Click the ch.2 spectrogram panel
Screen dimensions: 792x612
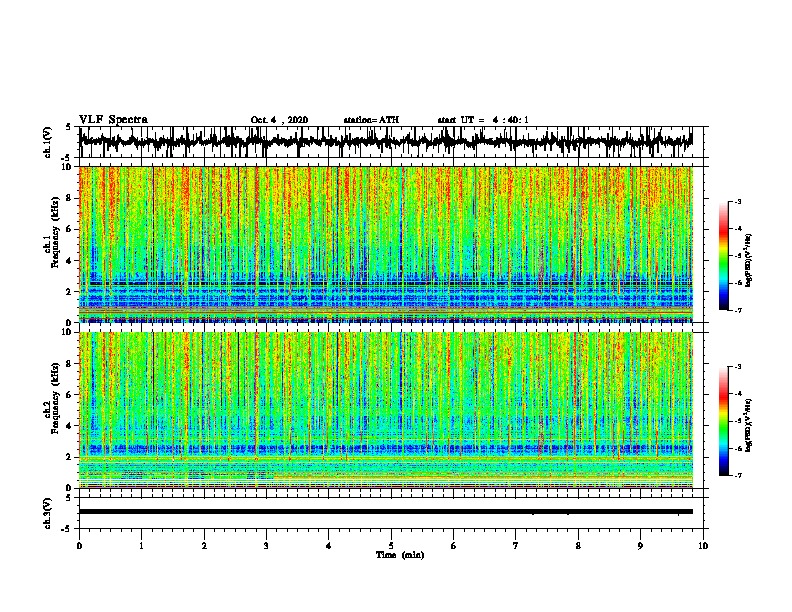pyautogui.click(x=386, y=410)
